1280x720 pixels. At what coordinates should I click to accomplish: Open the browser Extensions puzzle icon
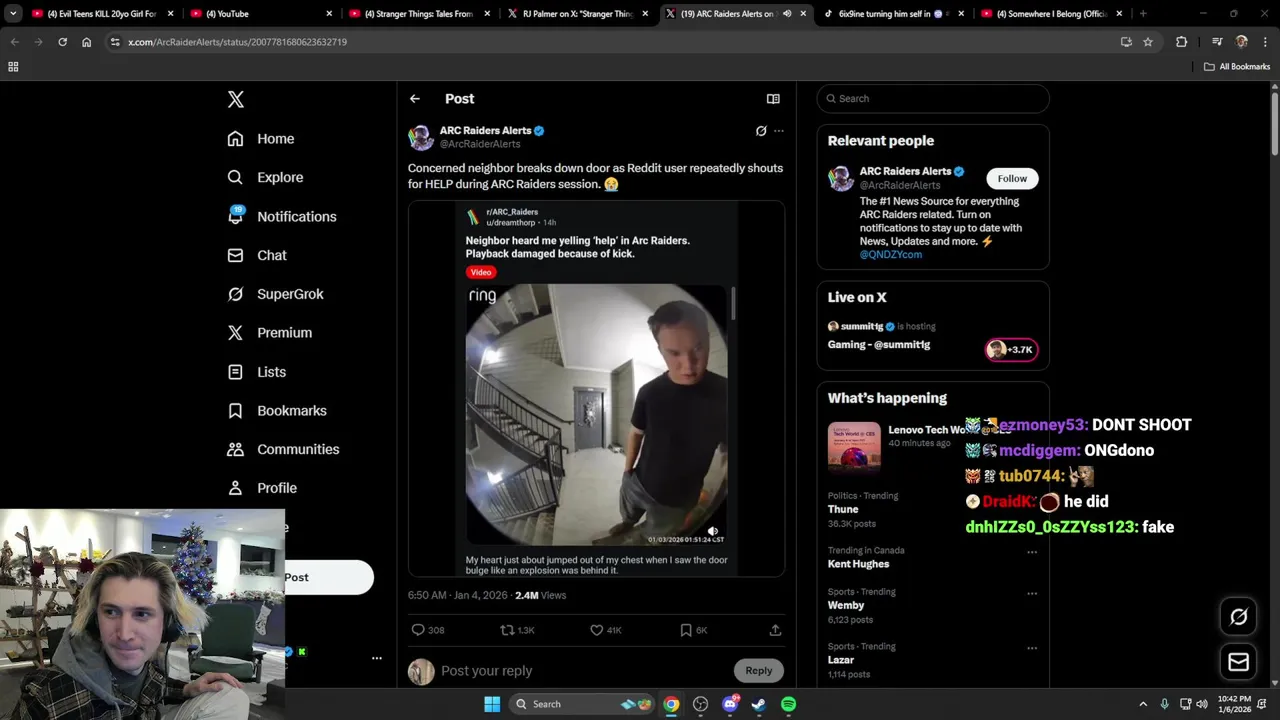click(x=1182, y=42)
